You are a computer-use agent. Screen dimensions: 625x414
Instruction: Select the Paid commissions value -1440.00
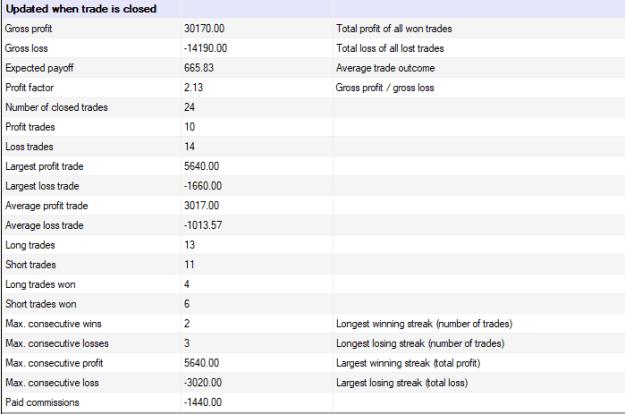(202, 402)
